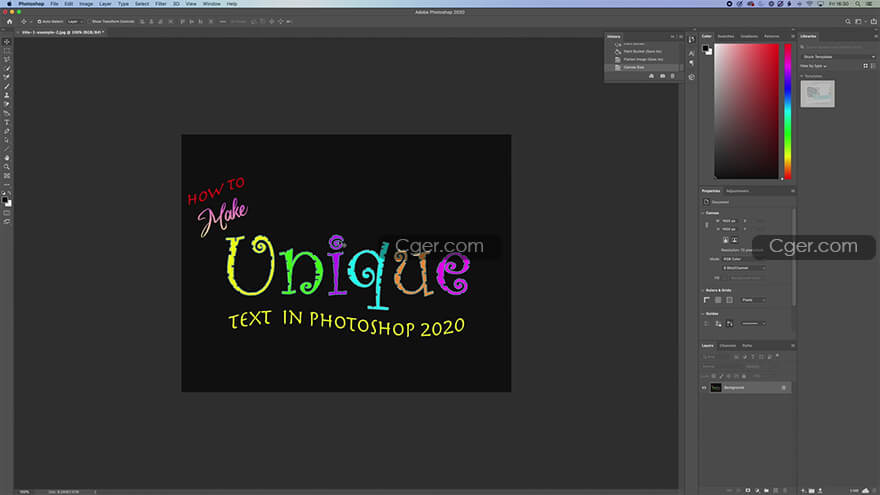The height and width of the screenshot is (495, 880).
Task: Delete current state trash icon in History
Action: pyautogui.click(x=673, y=76)
